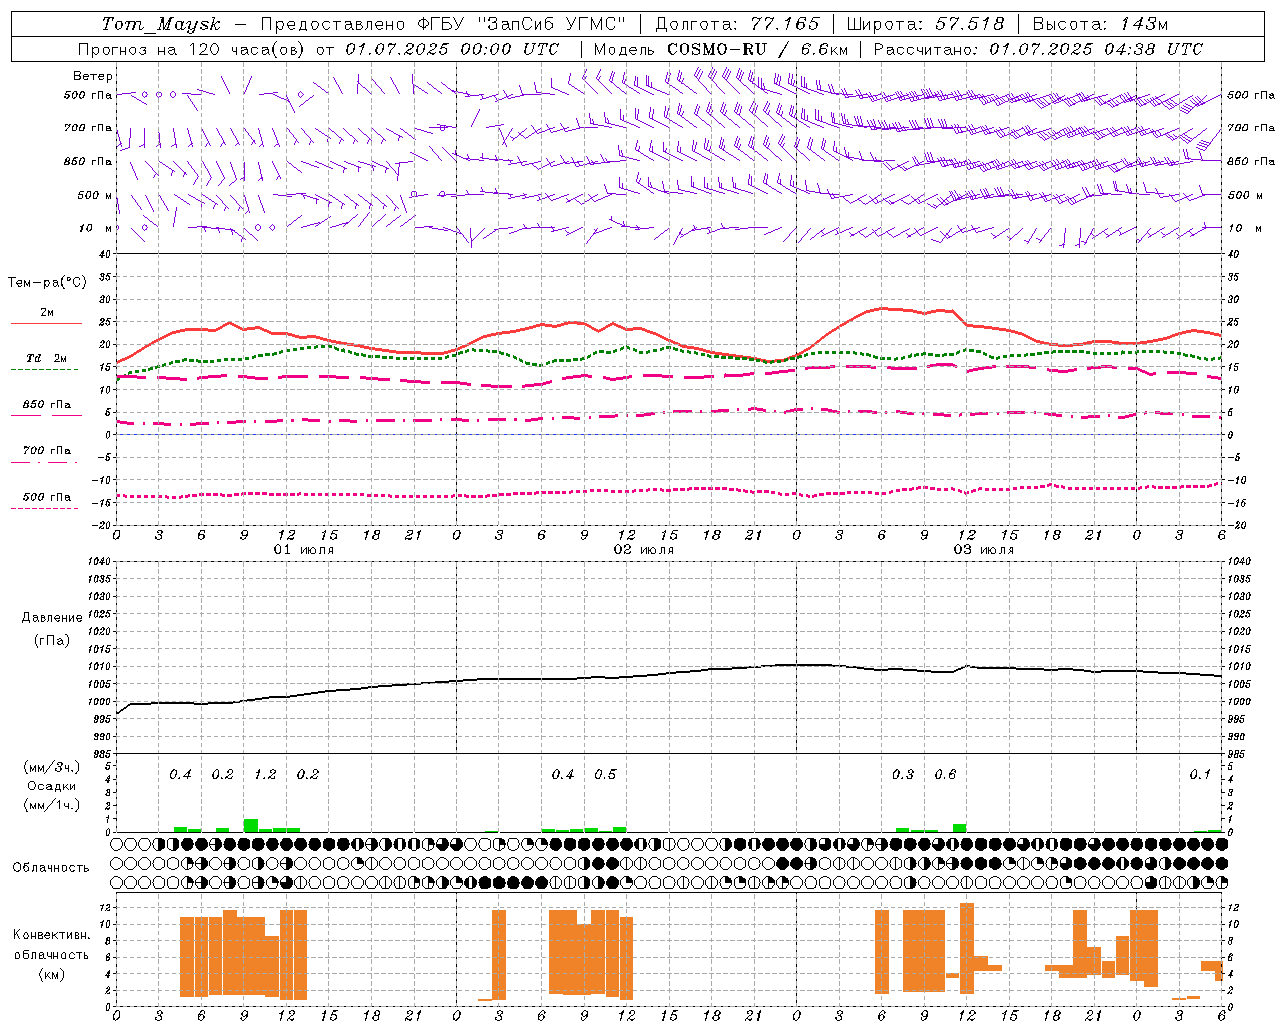The width and height of the screenshot is (1280, 1024).
Task: Click the "1.2" precipitation amount value
Action: 265,774
